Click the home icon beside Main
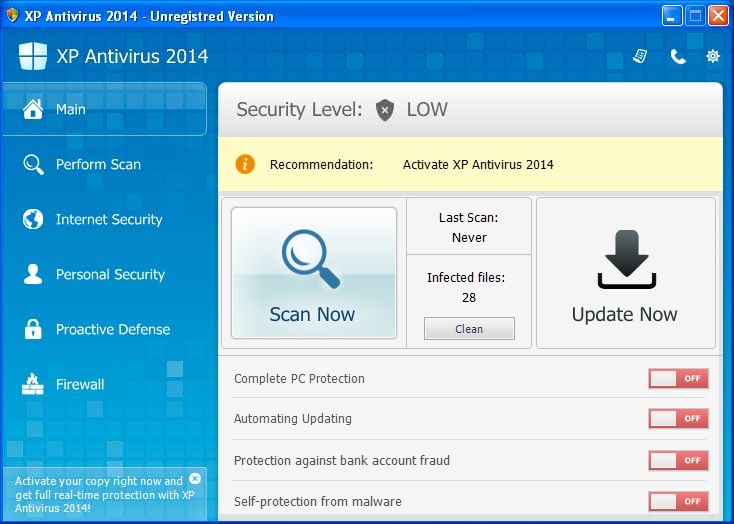 pos(33,109)
